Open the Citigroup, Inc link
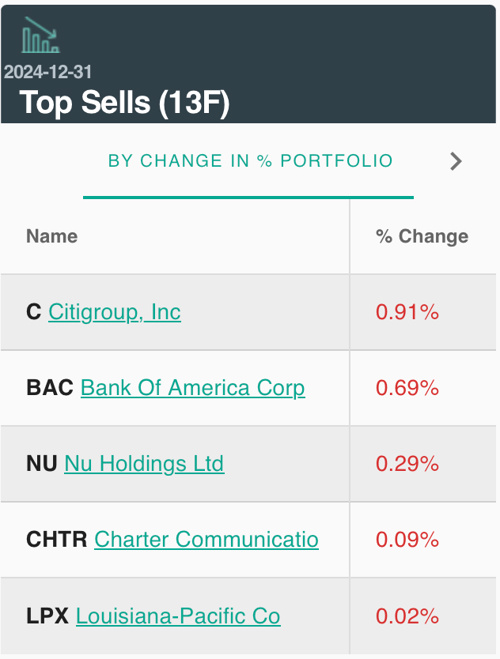The height and width of the screenshot is (659, 500). 114,312
